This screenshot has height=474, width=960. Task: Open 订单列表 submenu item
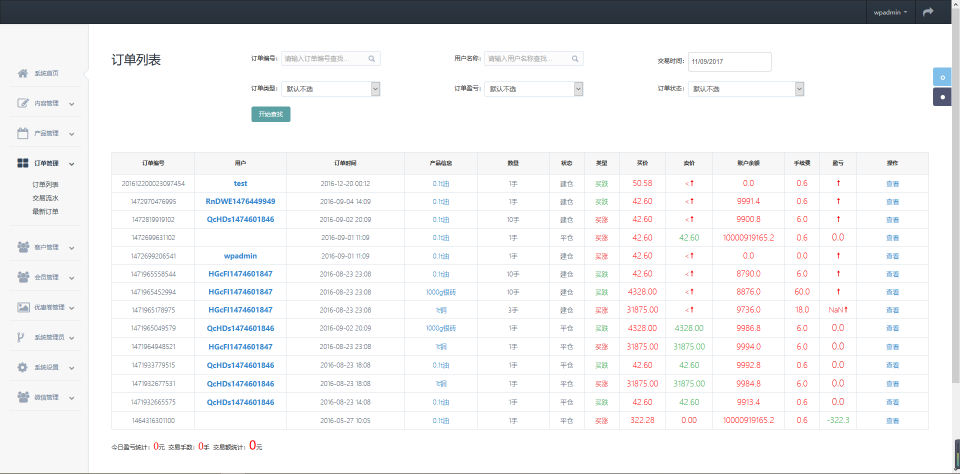tap(45, 184)
